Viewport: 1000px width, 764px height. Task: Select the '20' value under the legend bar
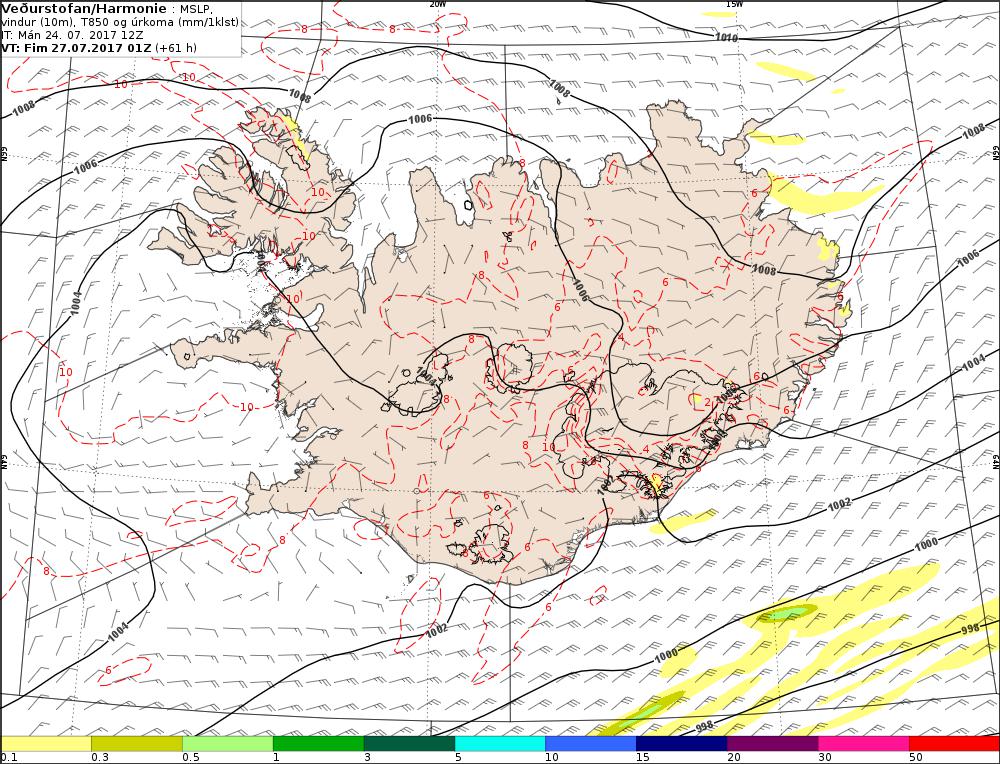734,758
